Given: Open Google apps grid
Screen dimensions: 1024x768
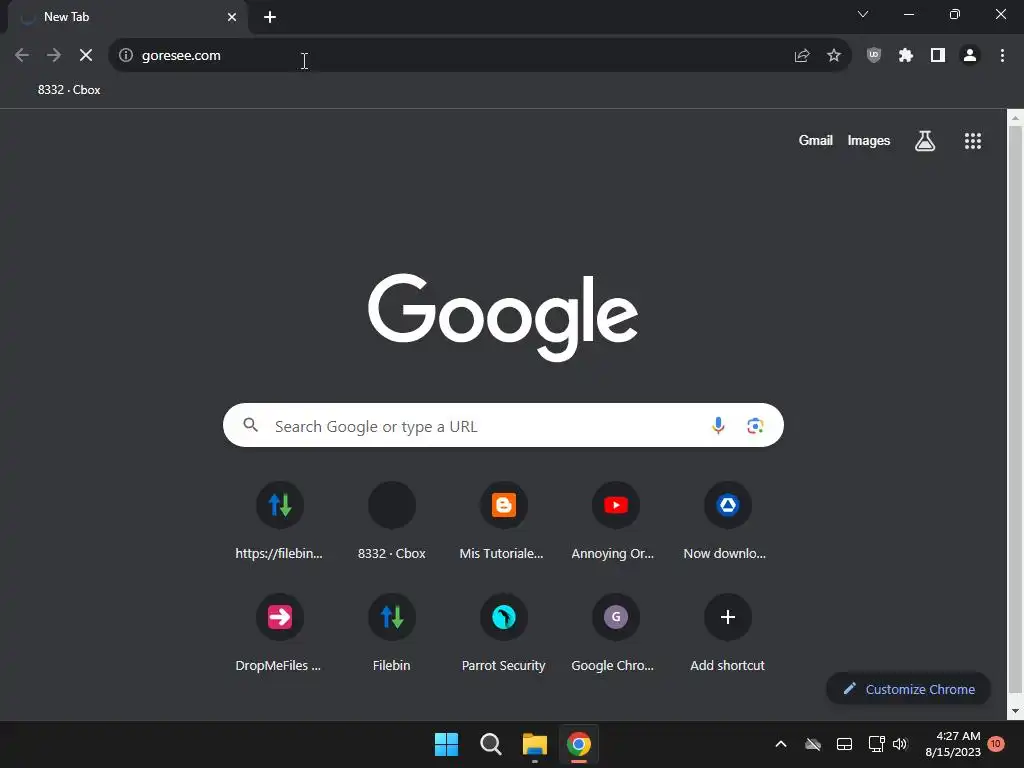Looking at the screenshot, I should (973, 140).
